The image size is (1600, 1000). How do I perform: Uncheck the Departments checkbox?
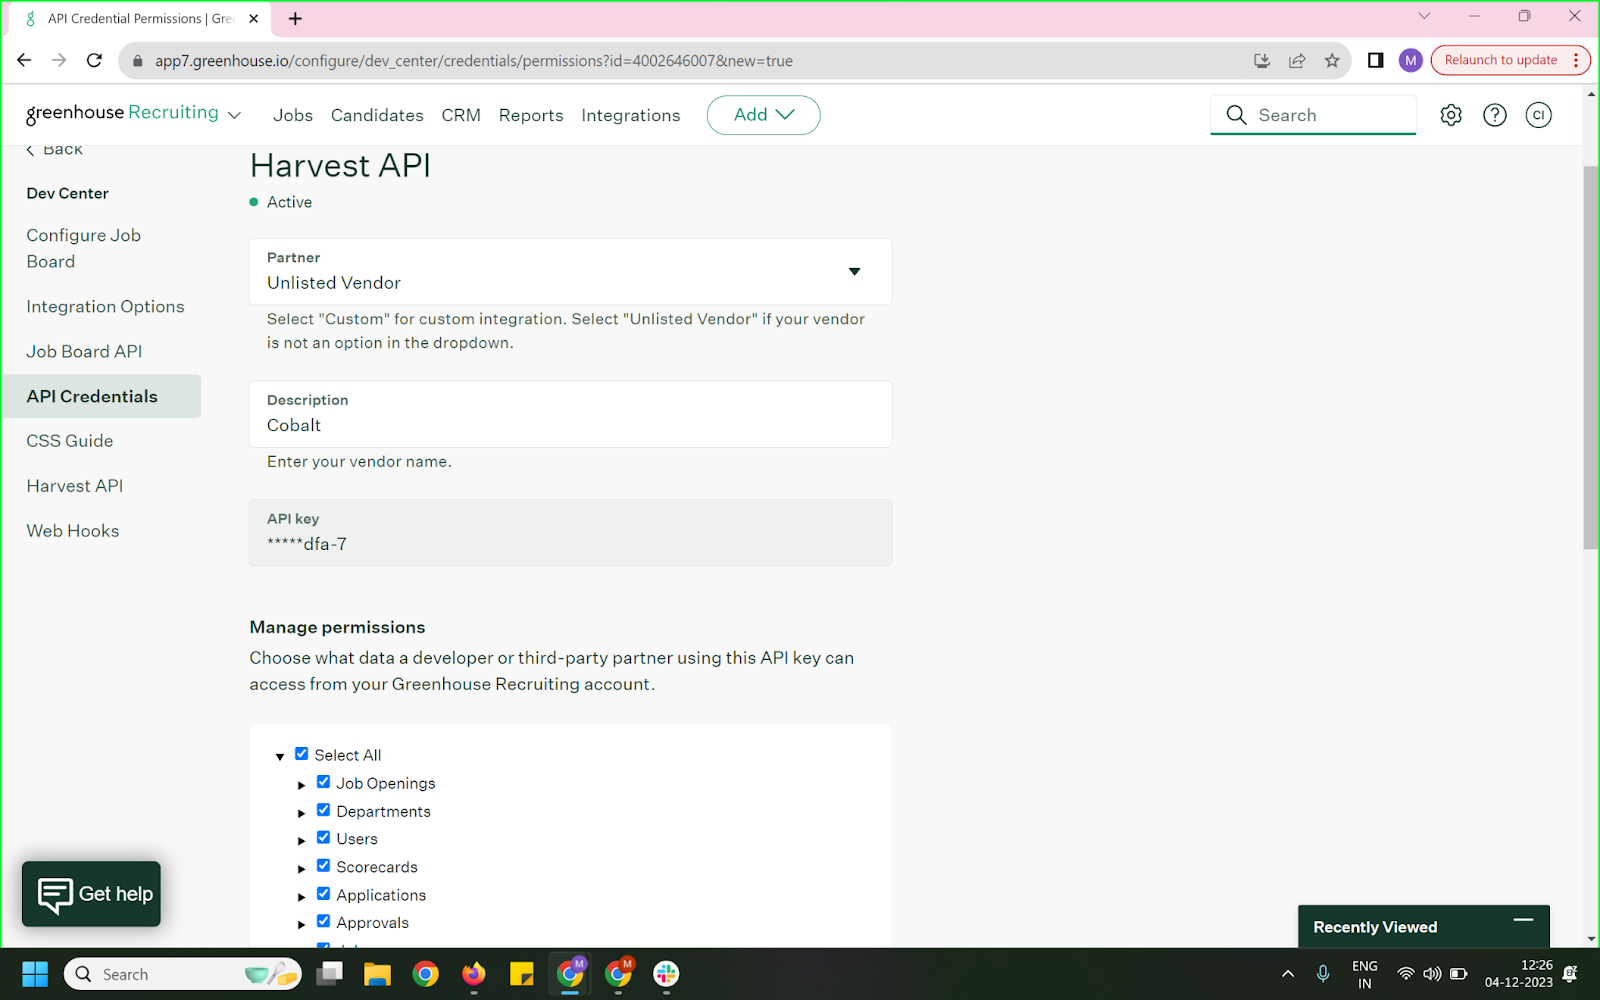click(x=323, y=810)
